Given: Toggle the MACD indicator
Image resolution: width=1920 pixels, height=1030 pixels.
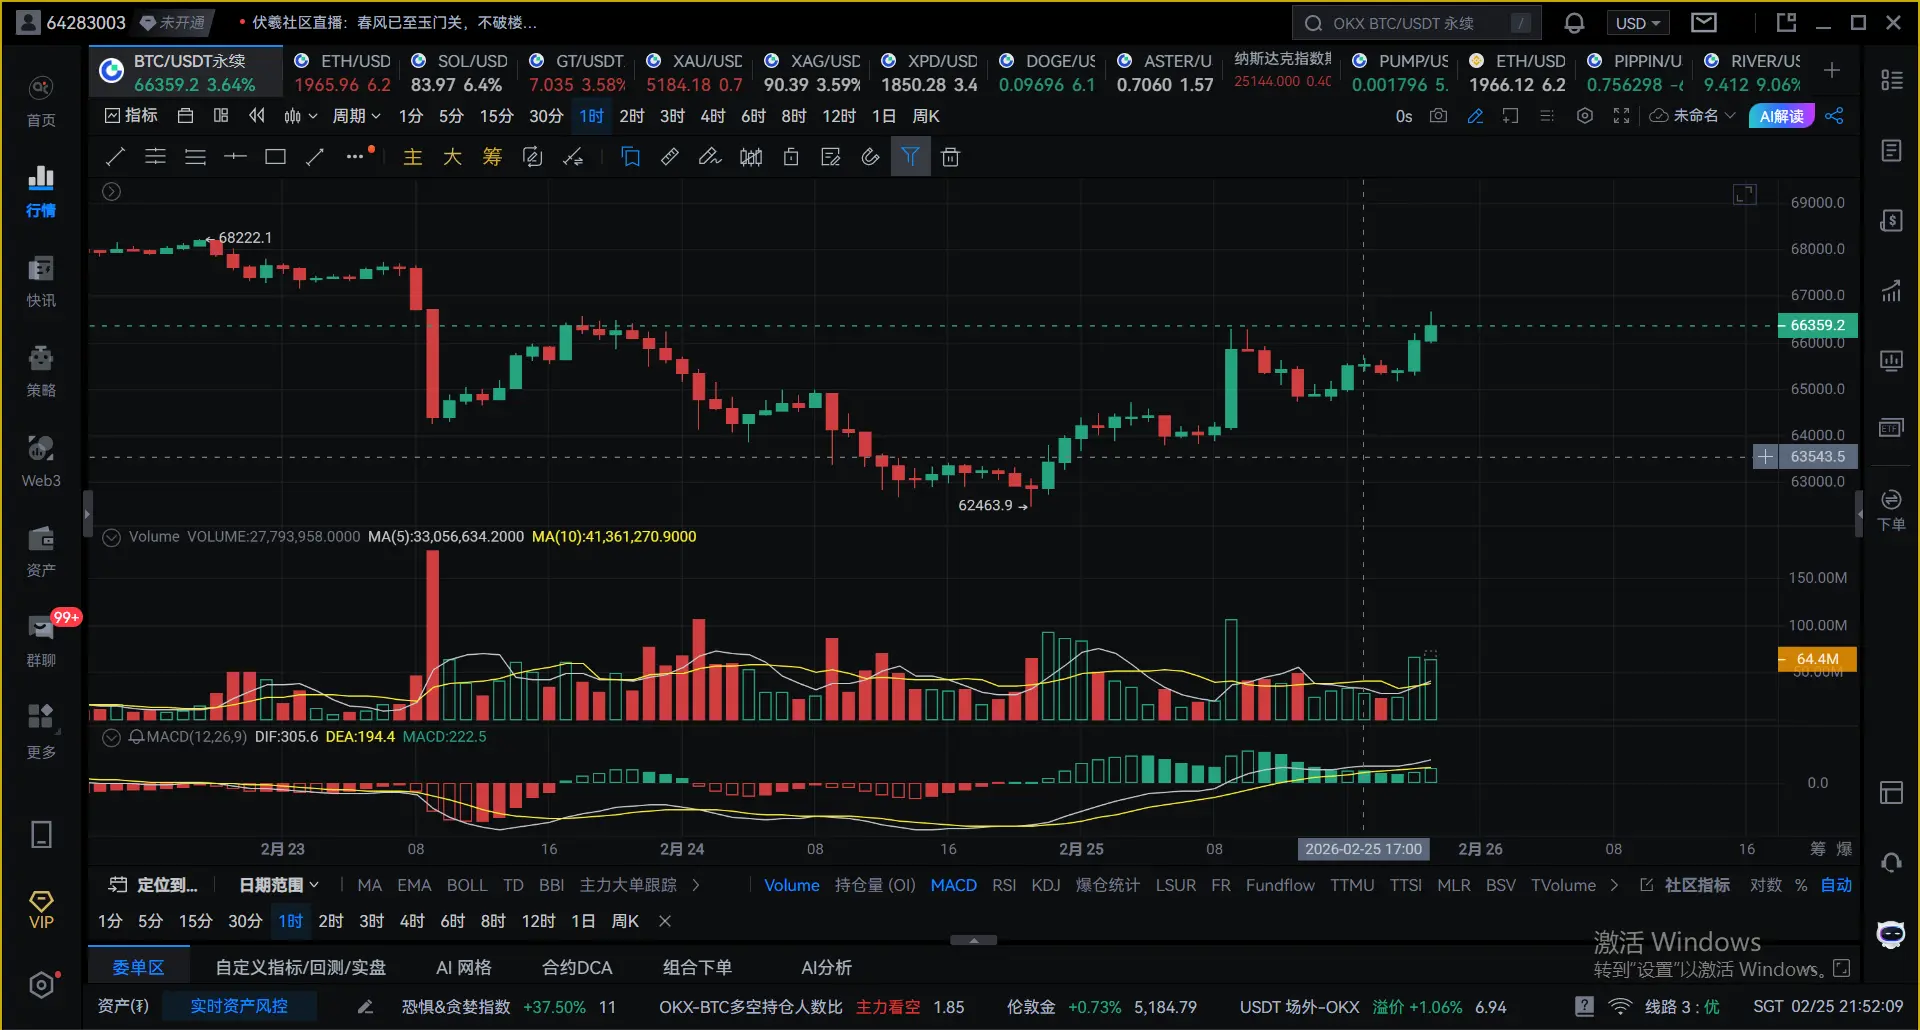Looking at the screenshot, I should coord(953,885).
